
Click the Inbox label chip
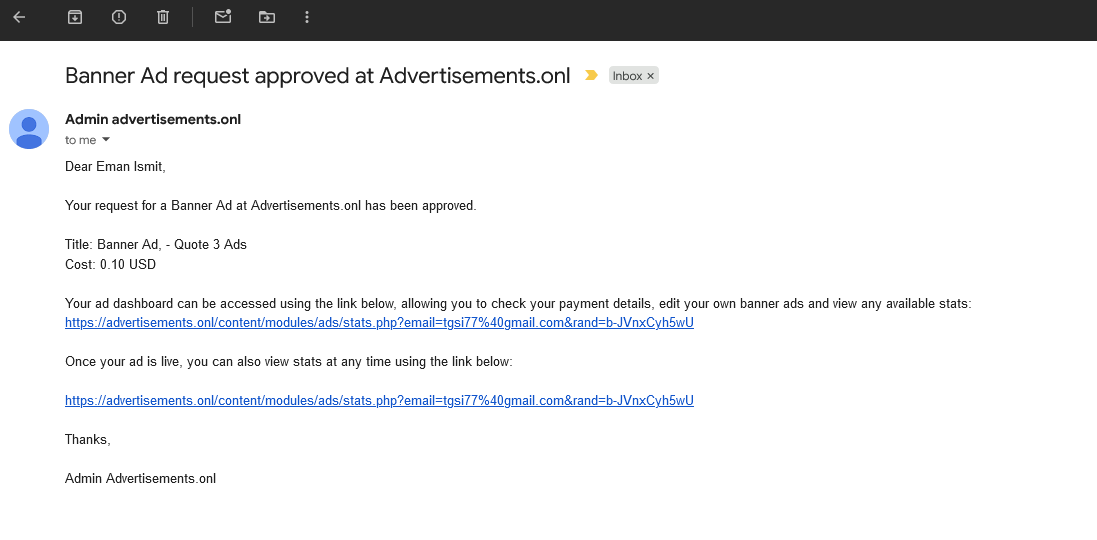[x=627, y=76]
